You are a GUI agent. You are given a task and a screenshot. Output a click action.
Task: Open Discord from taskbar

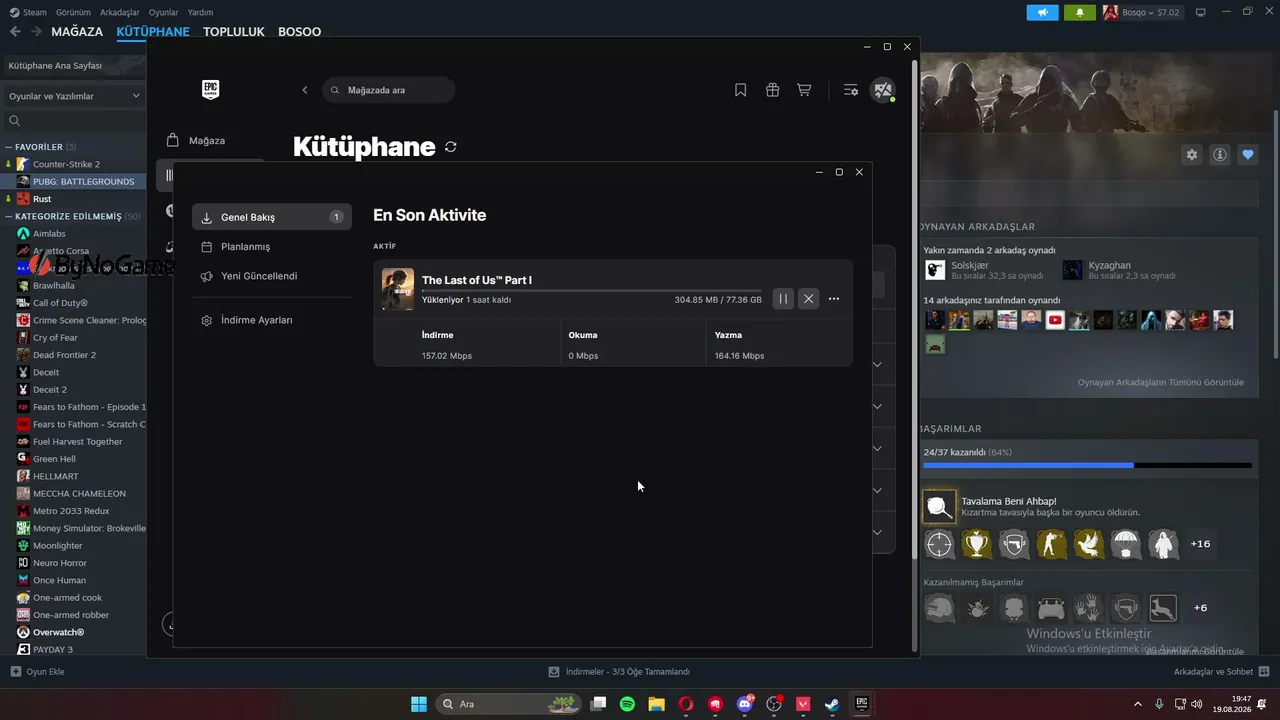pos(745,704)
